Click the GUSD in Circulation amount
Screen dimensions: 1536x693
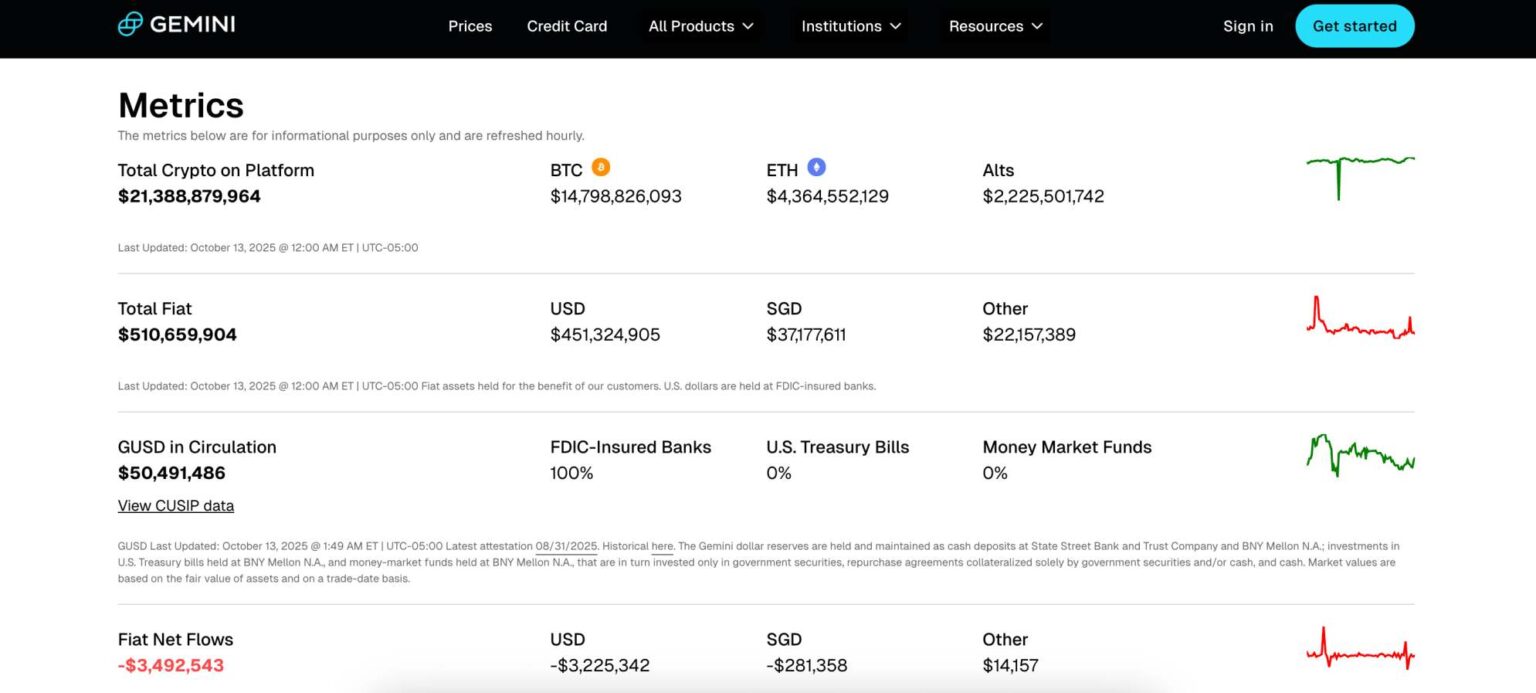click(171, 472)
